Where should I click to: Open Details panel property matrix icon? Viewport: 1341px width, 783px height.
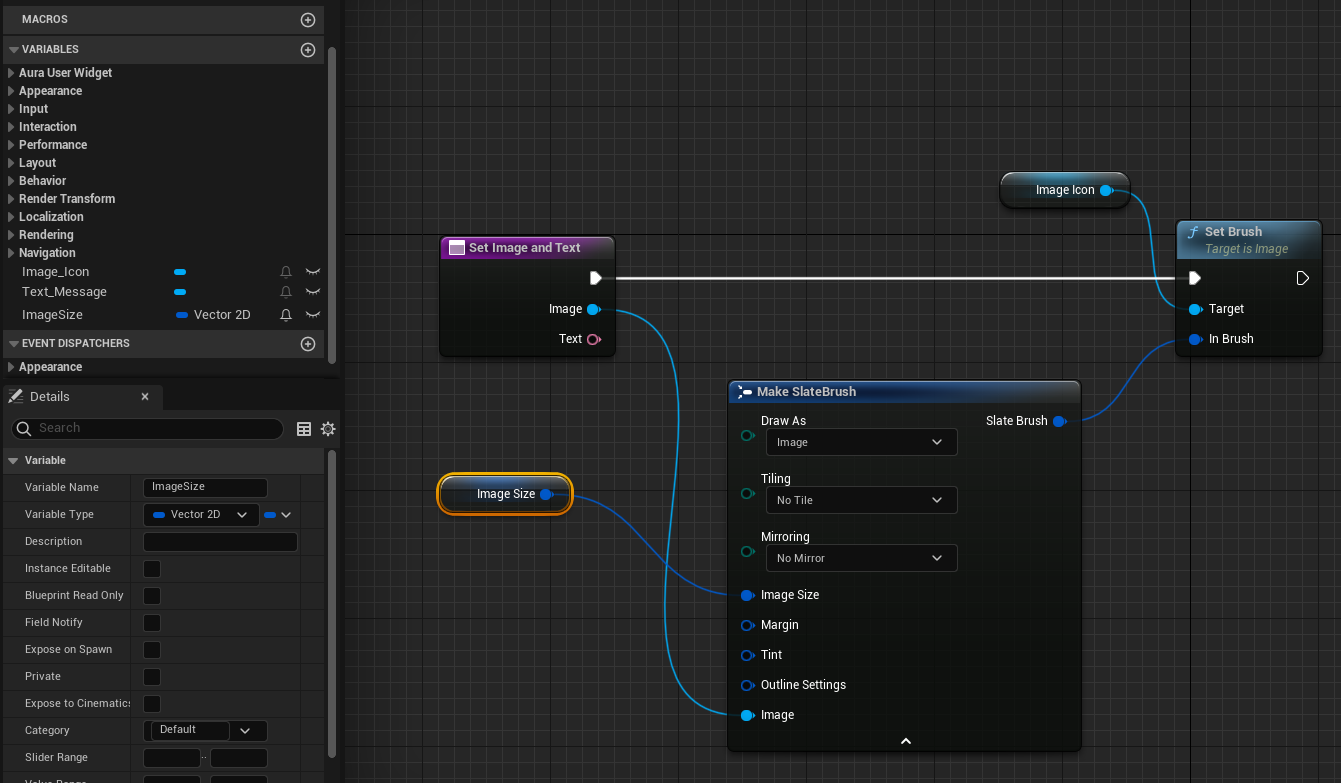(x=304, y=429)
